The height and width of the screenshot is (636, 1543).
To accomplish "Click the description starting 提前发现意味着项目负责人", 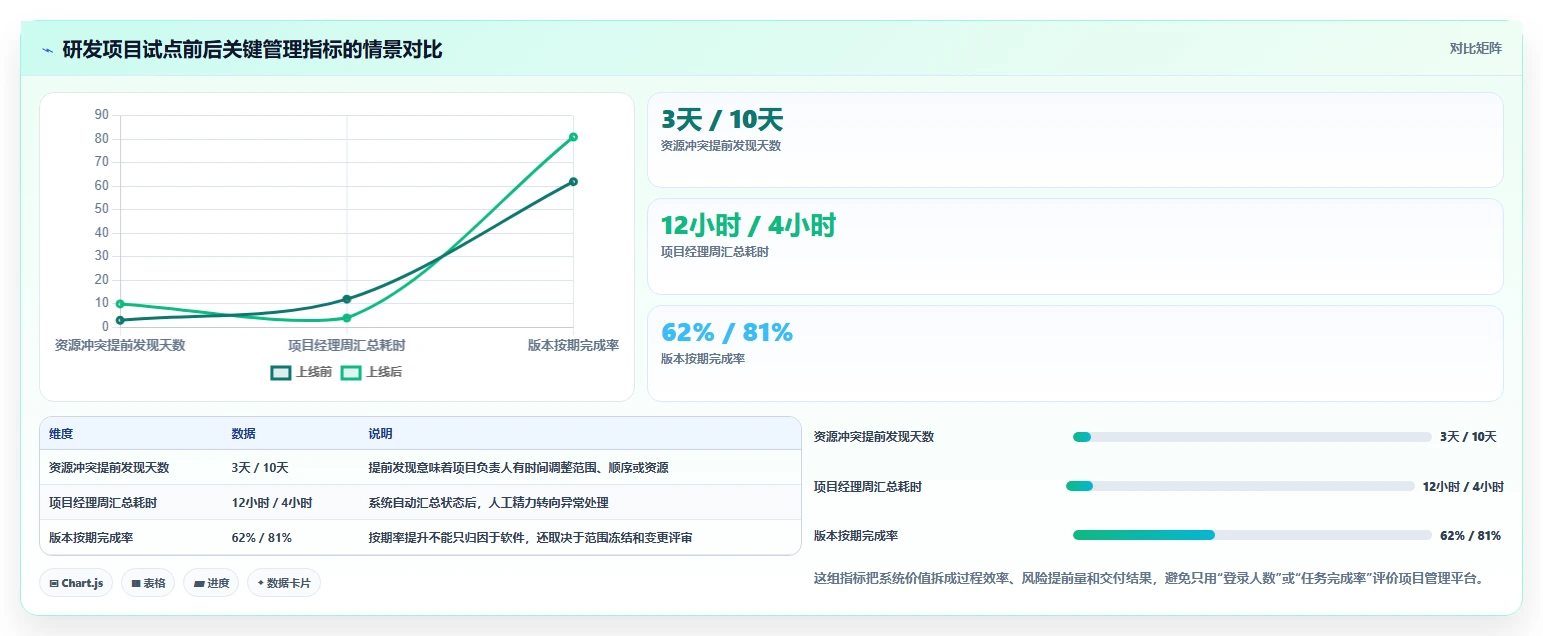I will pos(518,467).
